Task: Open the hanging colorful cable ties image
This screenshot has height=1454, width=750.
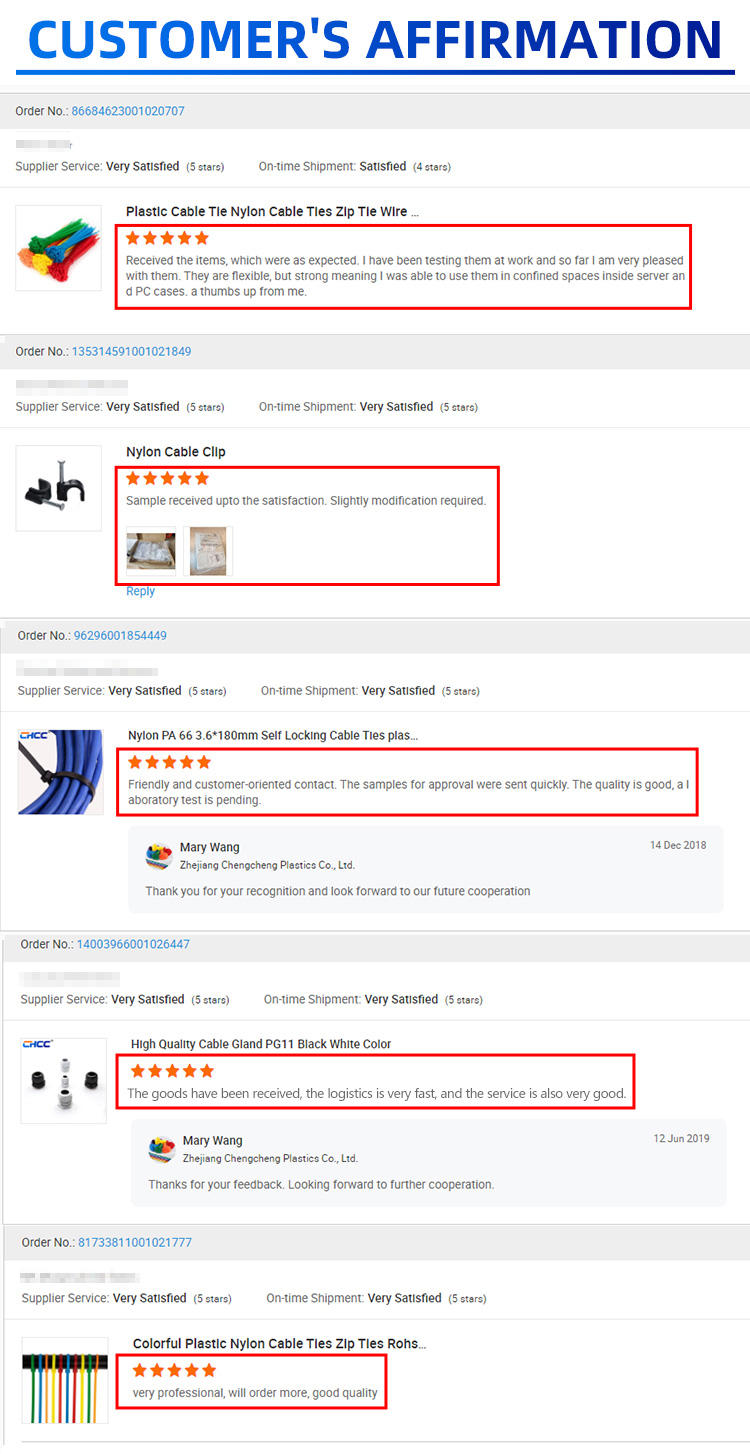Action: tap(65, 1380)
